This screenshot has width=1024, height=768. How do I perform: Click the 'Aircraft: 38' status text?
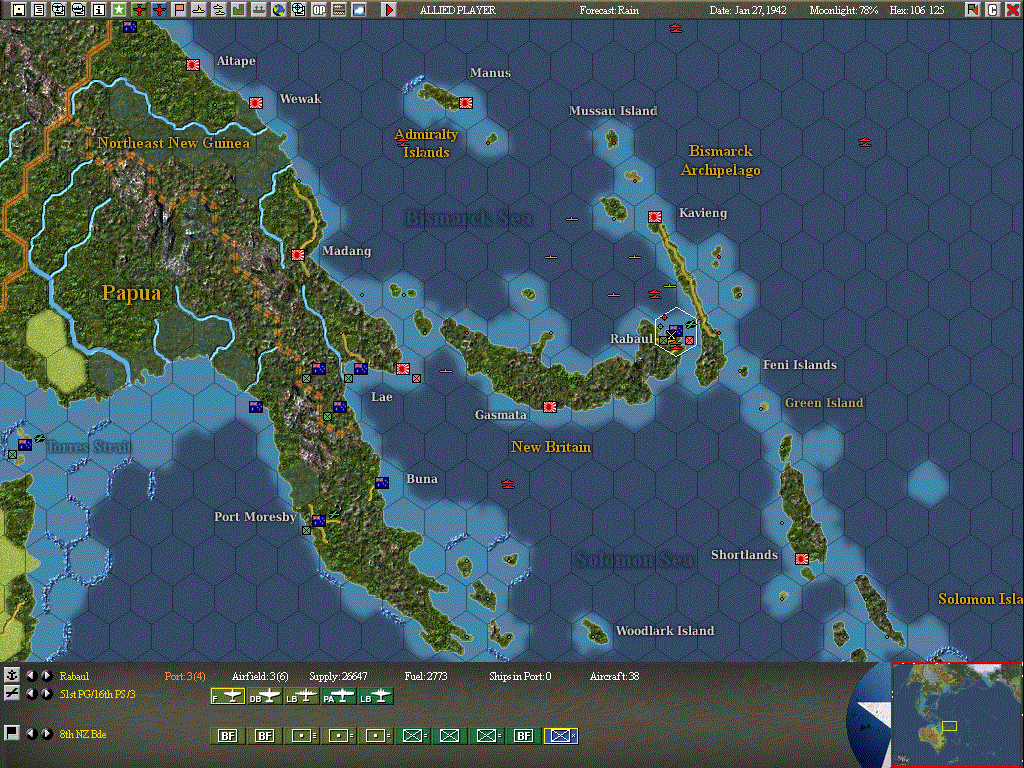pyautogui.click(x=614, y=676)
